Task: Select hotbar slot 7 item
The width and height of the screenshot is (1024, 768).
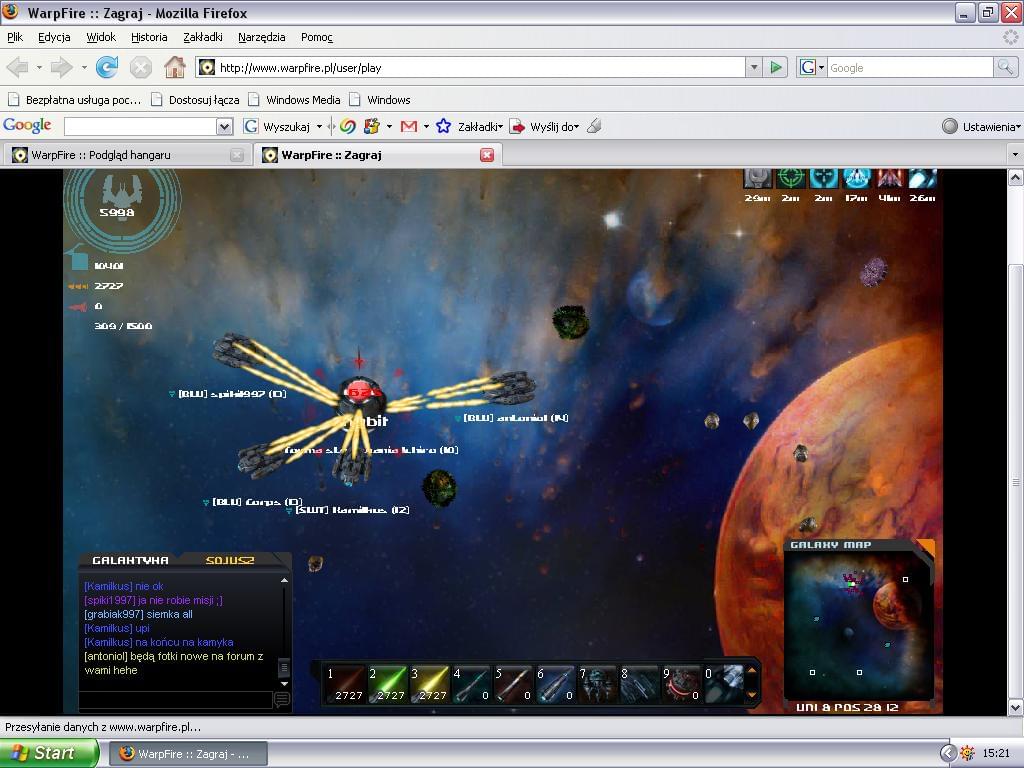Action: (596, 684)
